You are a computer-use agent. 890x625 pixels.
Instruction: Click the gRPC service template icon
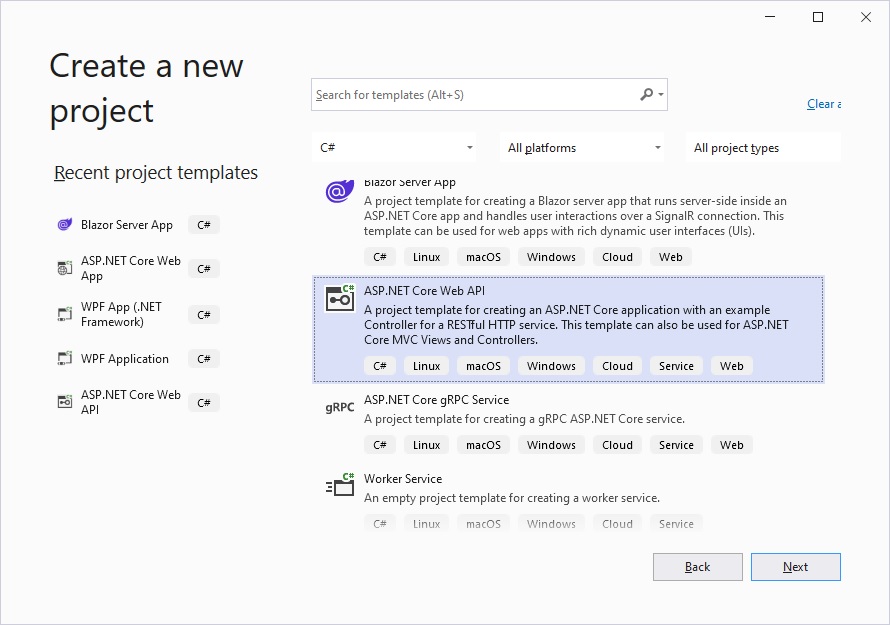pos(340,407)
